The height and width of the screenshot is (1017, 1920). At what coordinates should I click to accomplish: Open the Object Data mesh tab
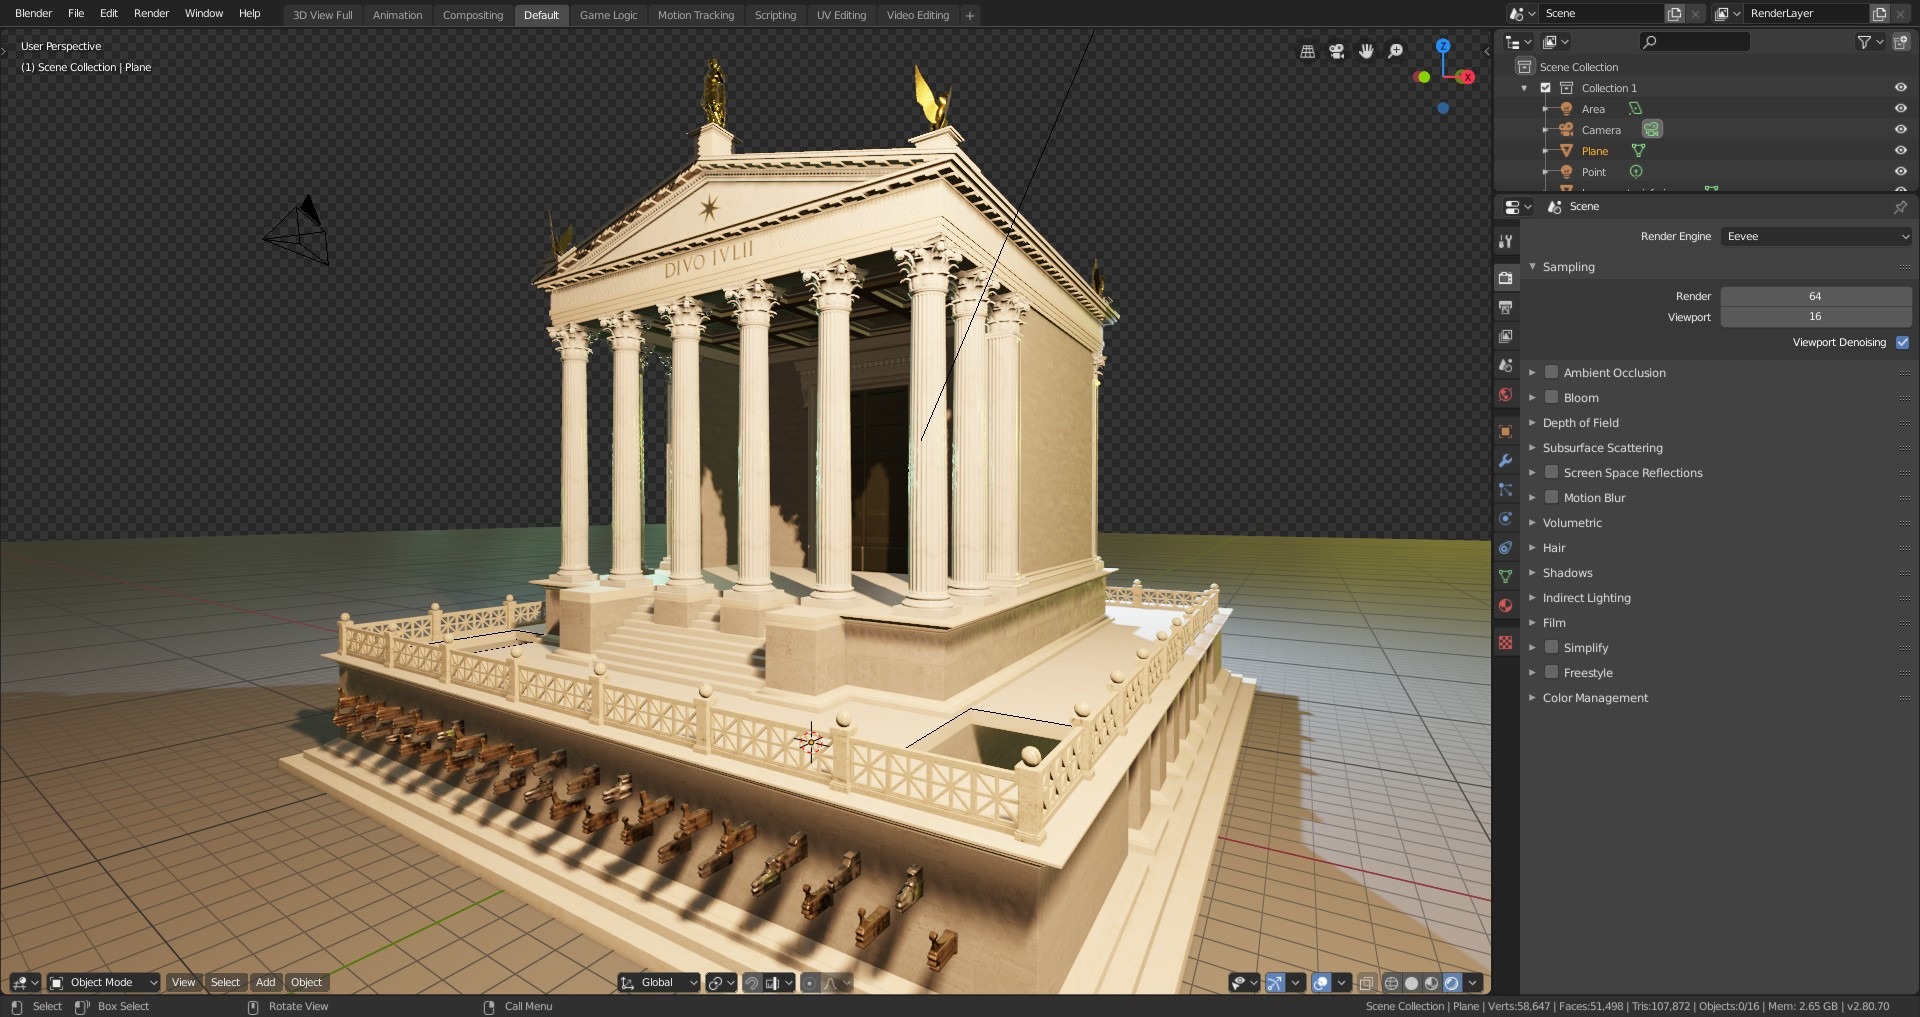pyautogui.click(x=1505, y=576)
